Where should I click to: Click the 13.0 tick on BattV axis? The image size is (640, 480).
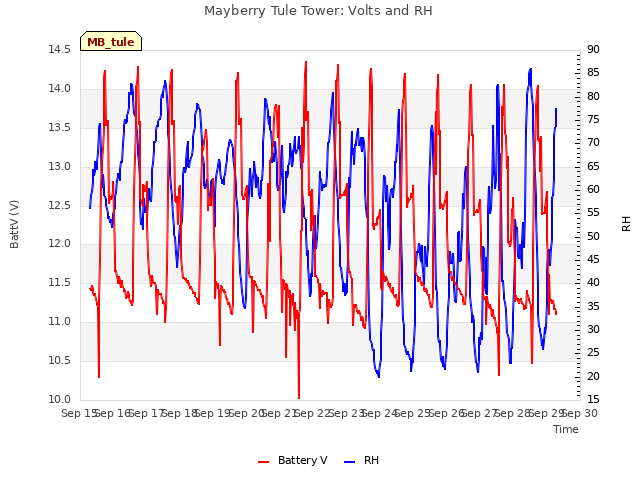[x=60, y=167]
